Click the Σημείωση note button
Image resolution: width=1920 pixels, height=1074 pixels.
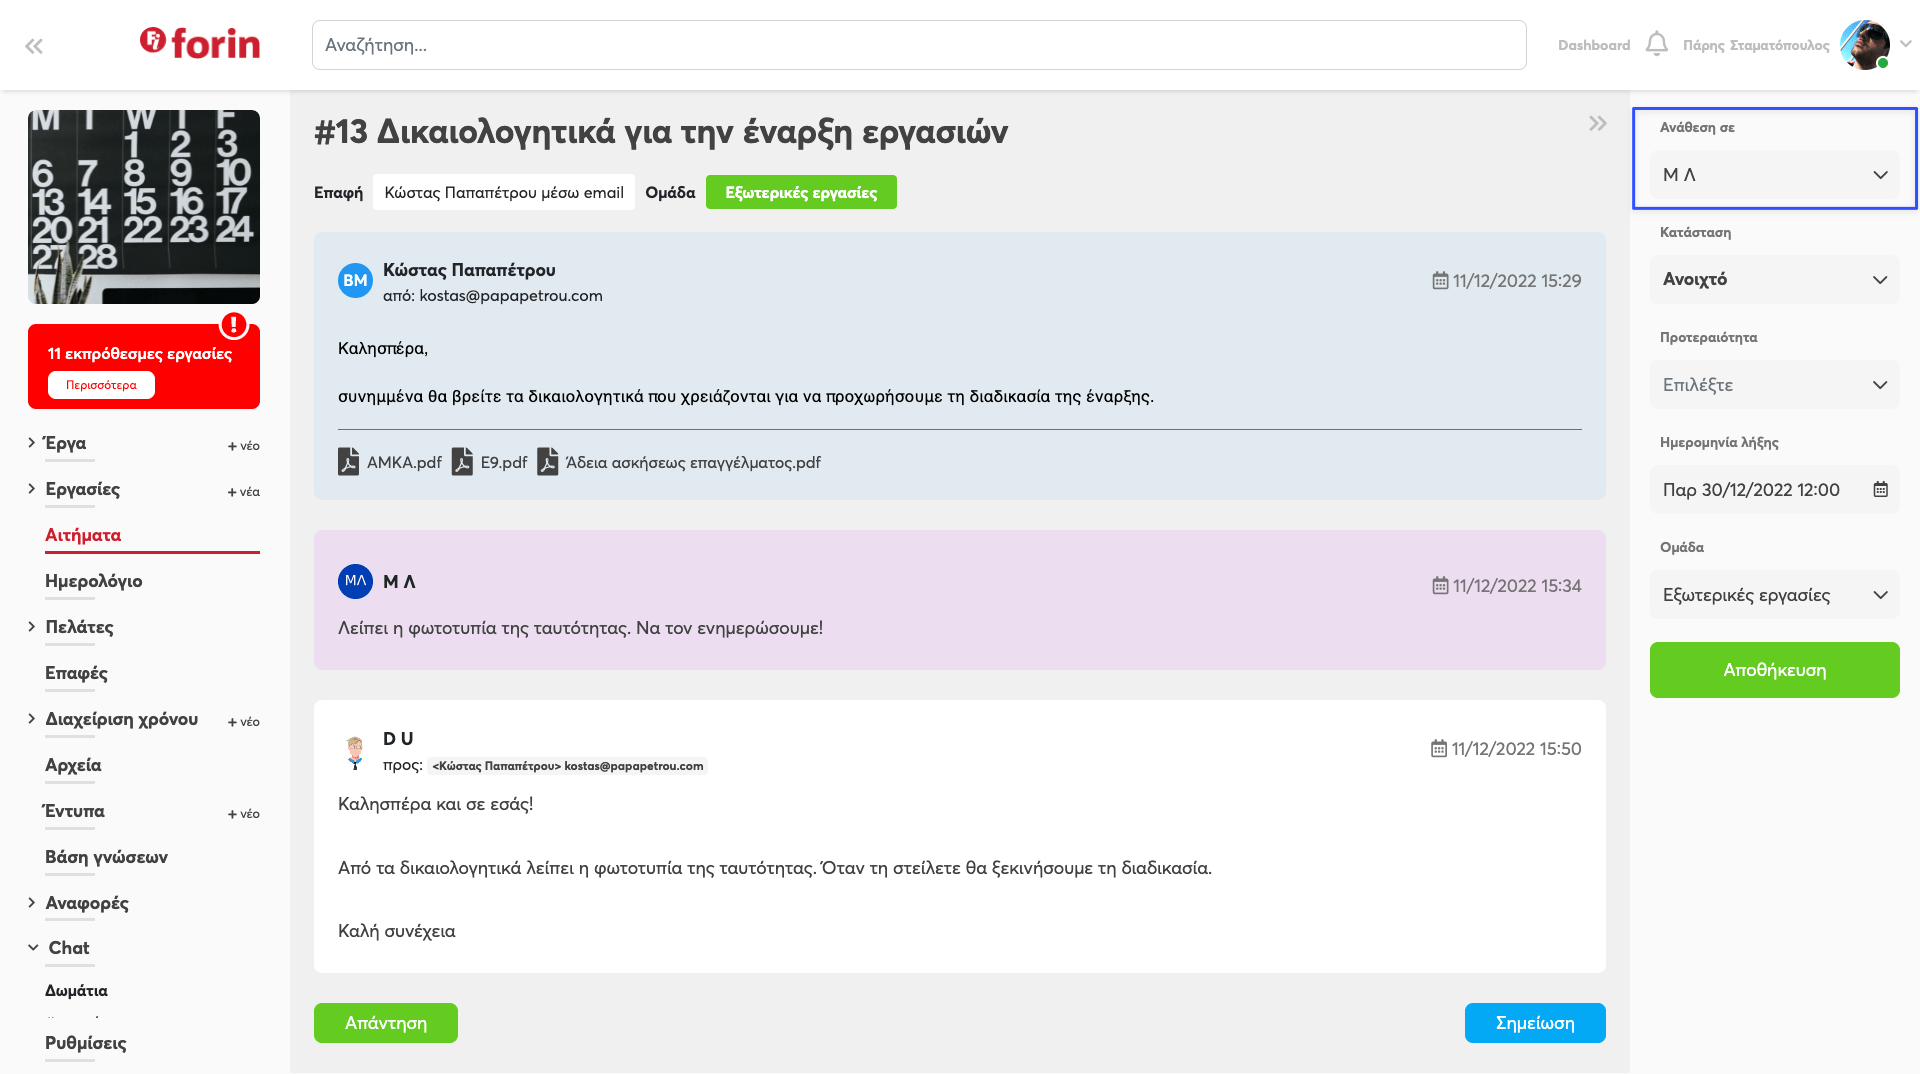(1535, 1023)
